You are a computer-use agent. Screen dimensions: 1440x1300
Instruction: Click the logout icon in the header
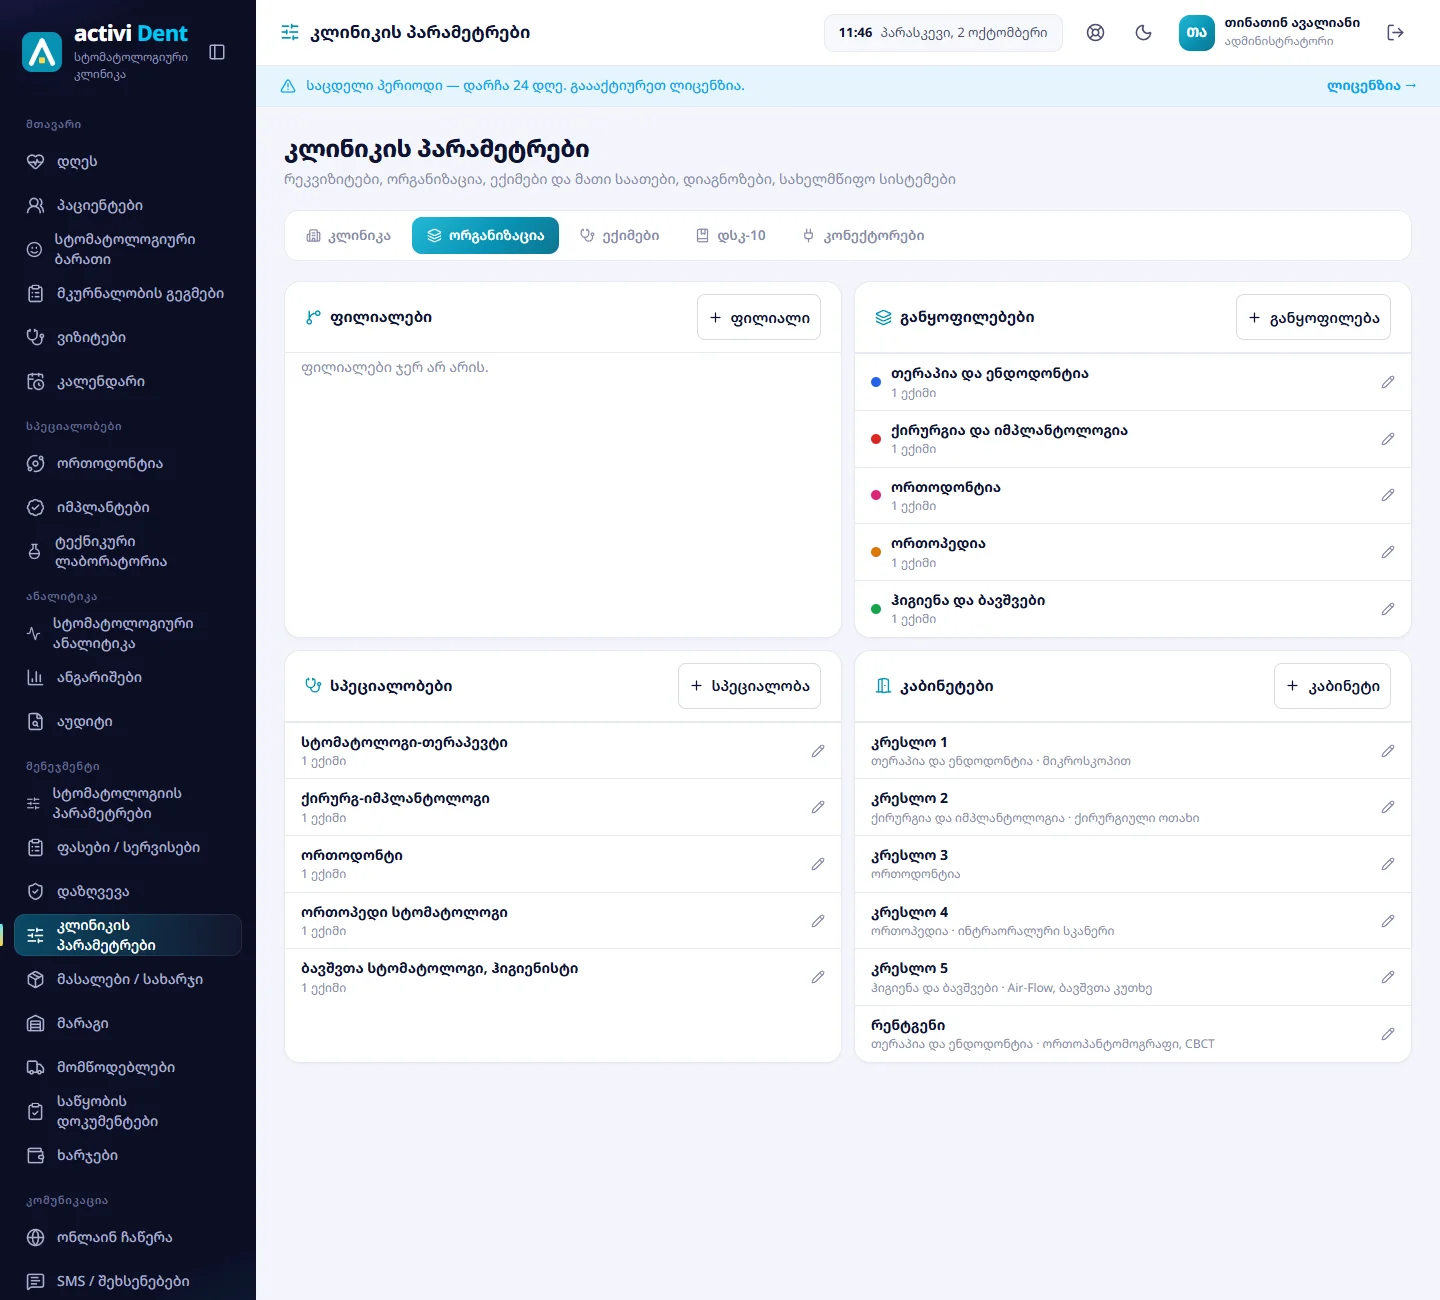coord(1396,33)
